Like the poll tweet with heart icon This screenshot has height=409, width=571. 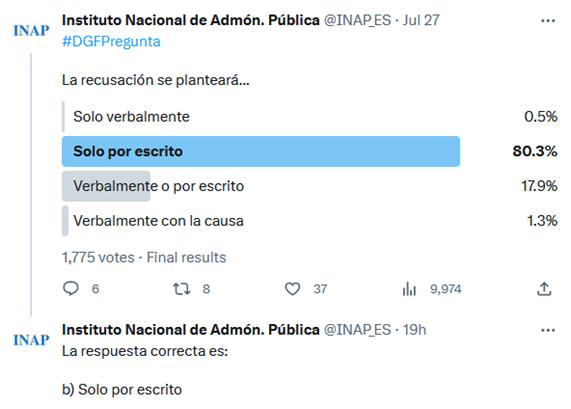click(x=292, y=289)
